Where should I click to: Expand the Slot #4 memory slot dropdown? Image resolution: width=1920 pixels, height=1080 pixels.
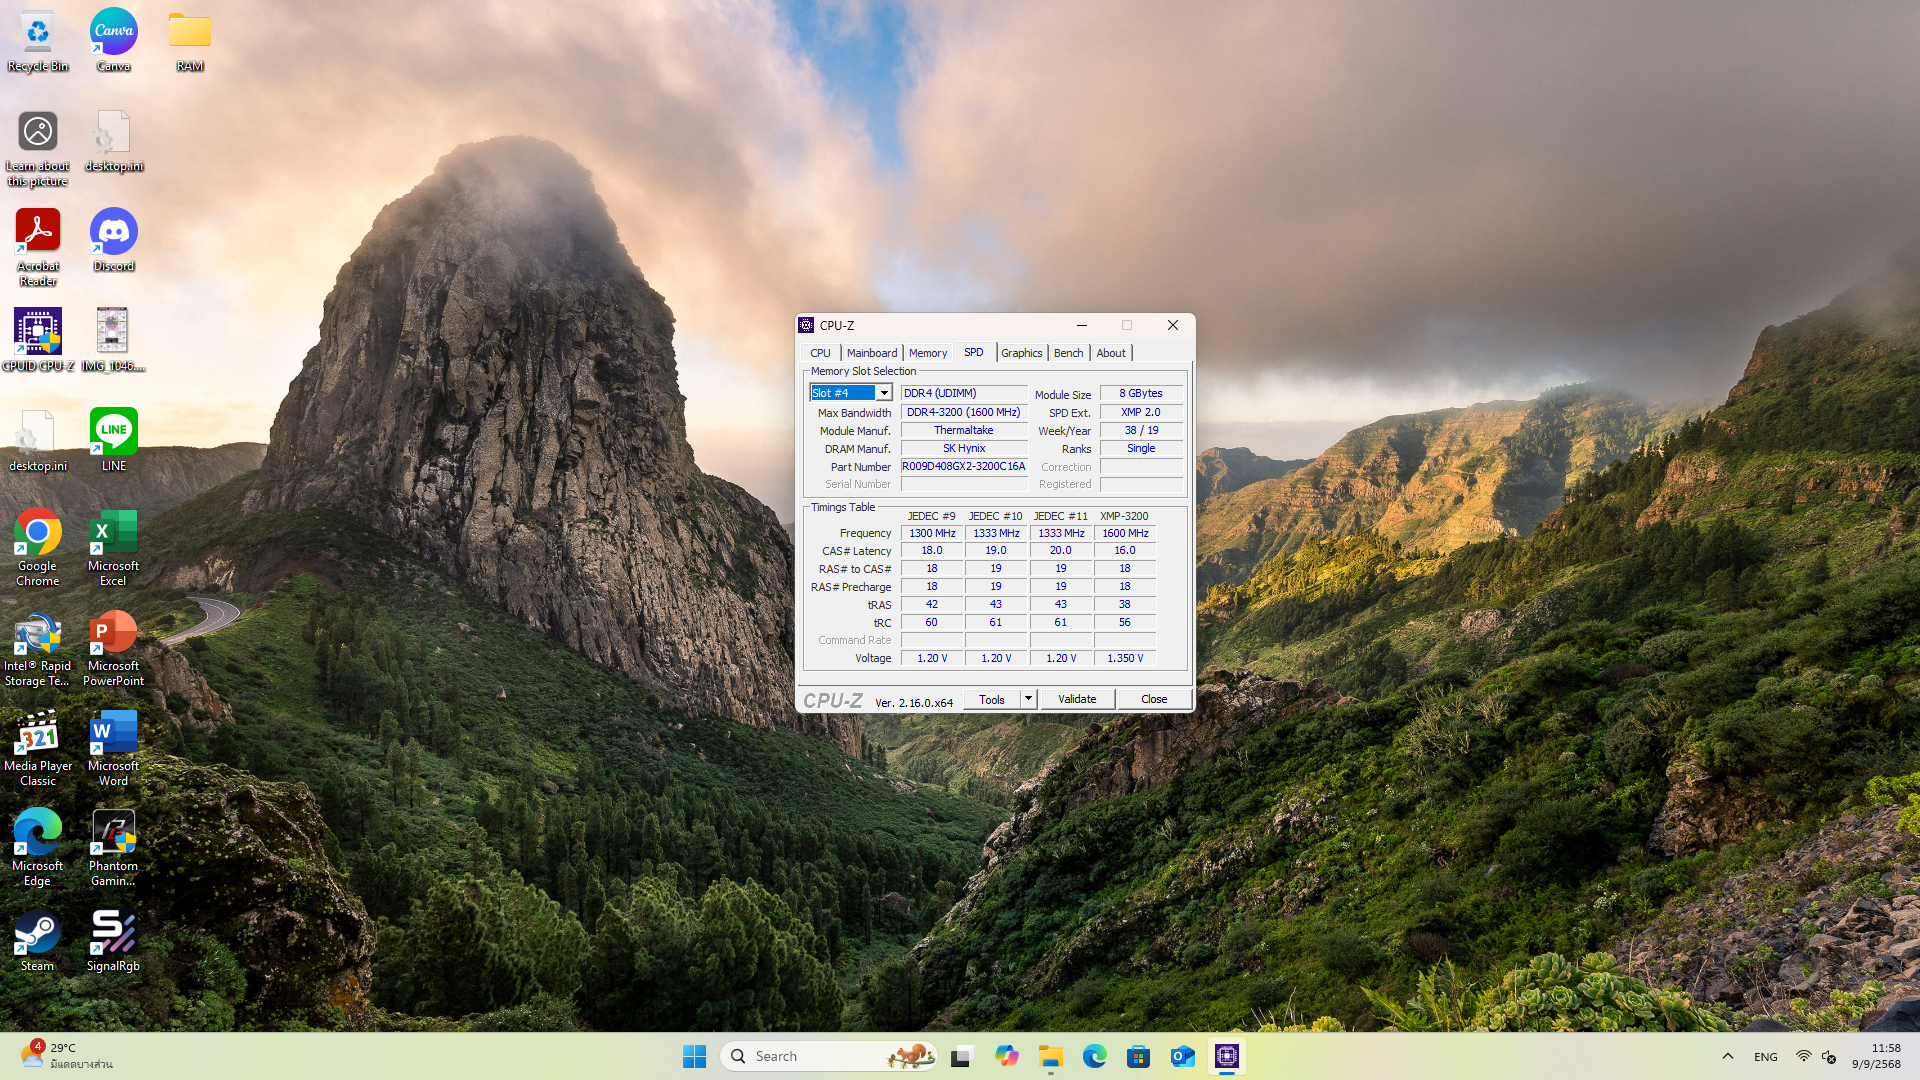884,393
